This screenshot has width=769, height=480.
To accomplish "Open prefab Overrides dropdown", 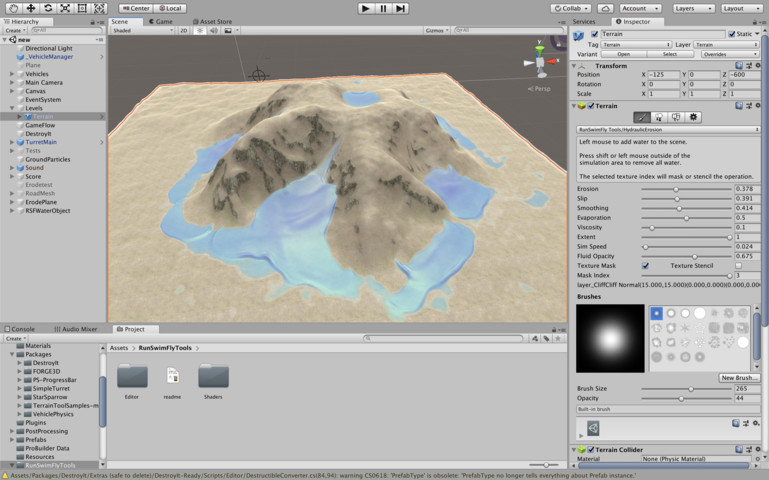I will coord(730,54).
